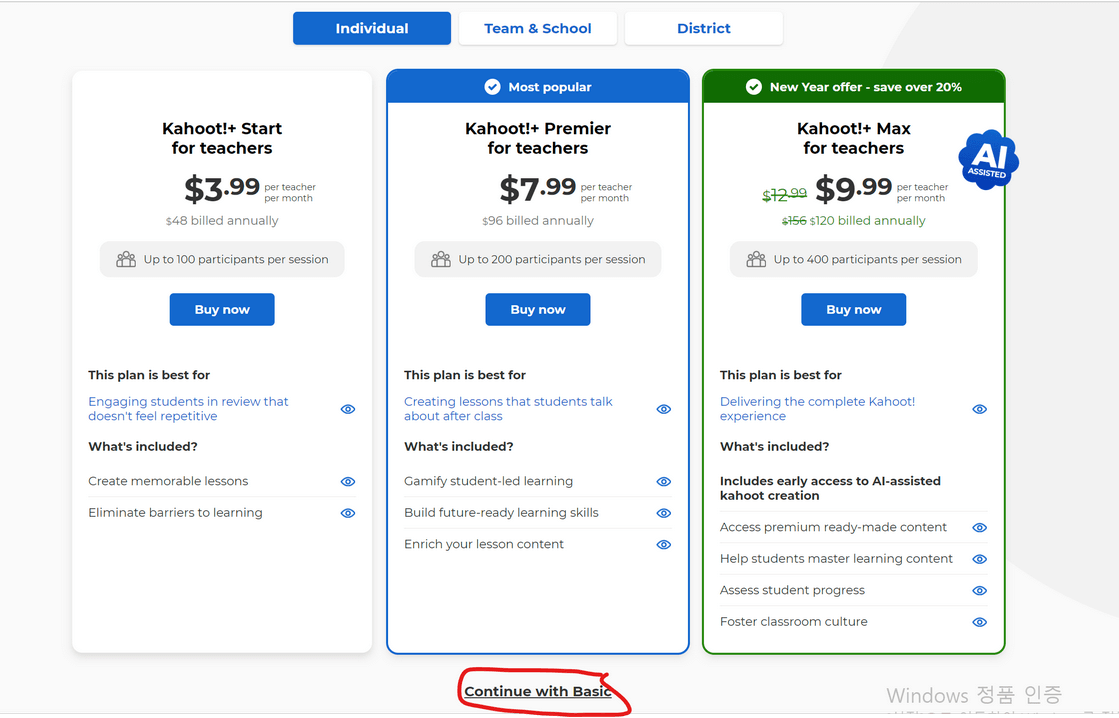Toggle eye icon beside Delivering the complete Kahoot! experience

[x=980, y=409]
